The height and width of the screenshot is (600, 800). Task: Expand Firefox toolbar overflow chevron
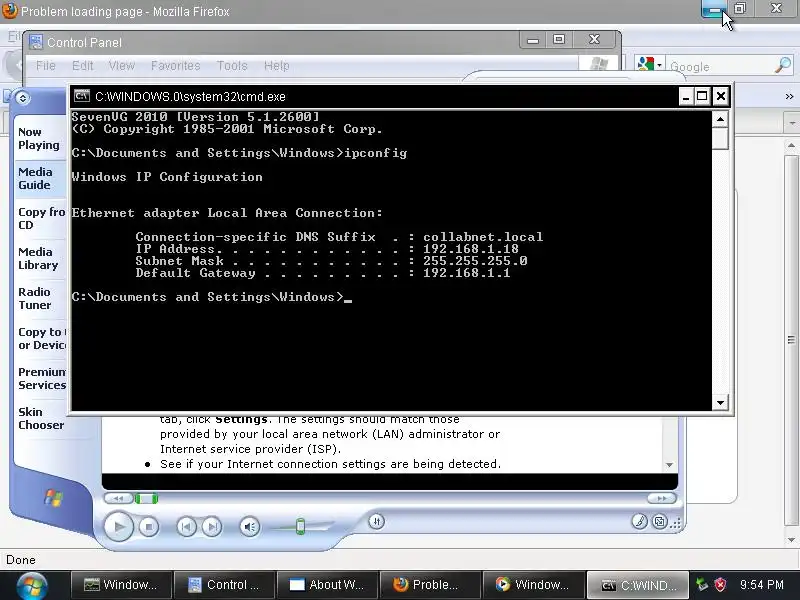789,96
